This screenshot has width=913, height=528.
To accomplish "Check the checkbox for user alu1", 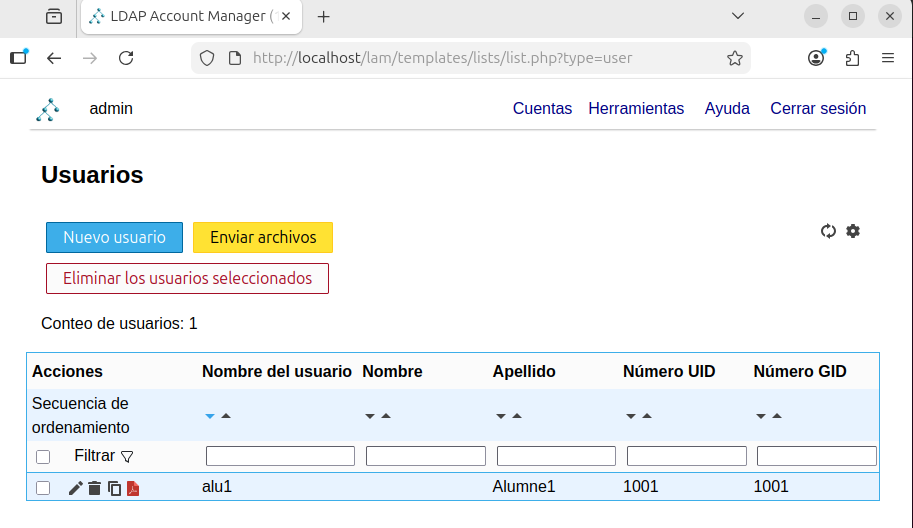I will point(43,488).
